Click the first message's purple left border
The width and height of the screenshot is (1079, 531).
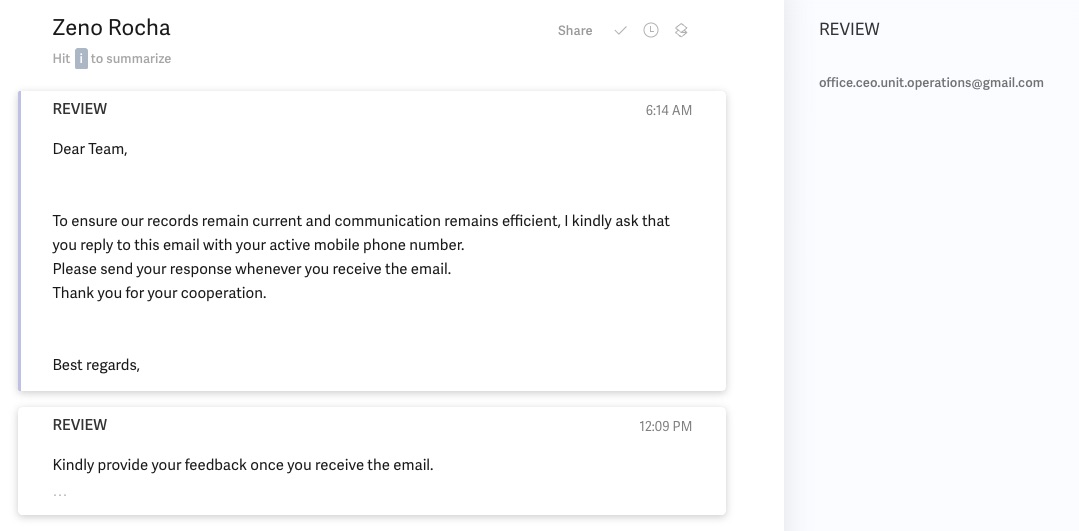click(x=20, y=240)
